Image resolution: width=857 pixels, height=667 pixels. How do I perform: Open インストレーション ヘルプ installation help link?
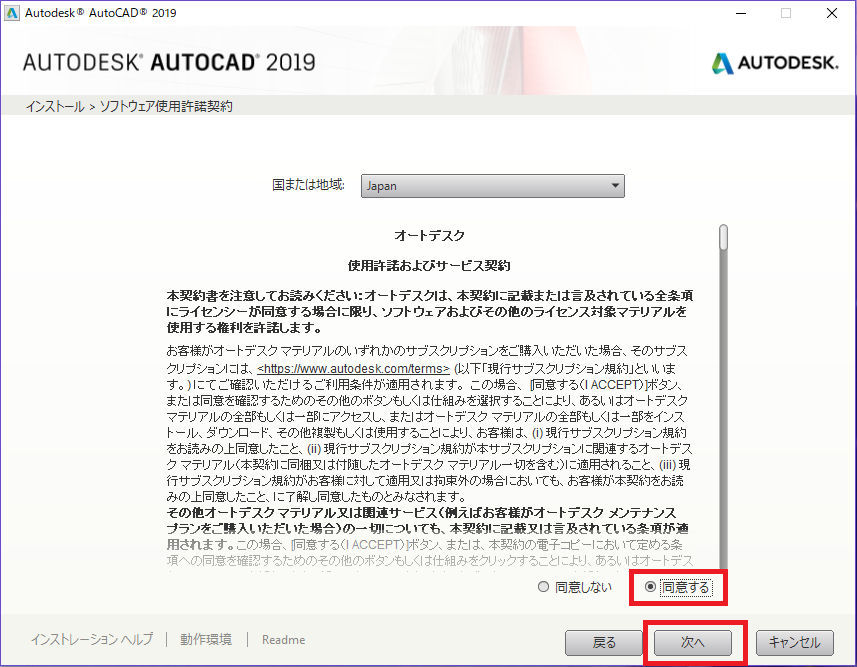pos(92,639)
